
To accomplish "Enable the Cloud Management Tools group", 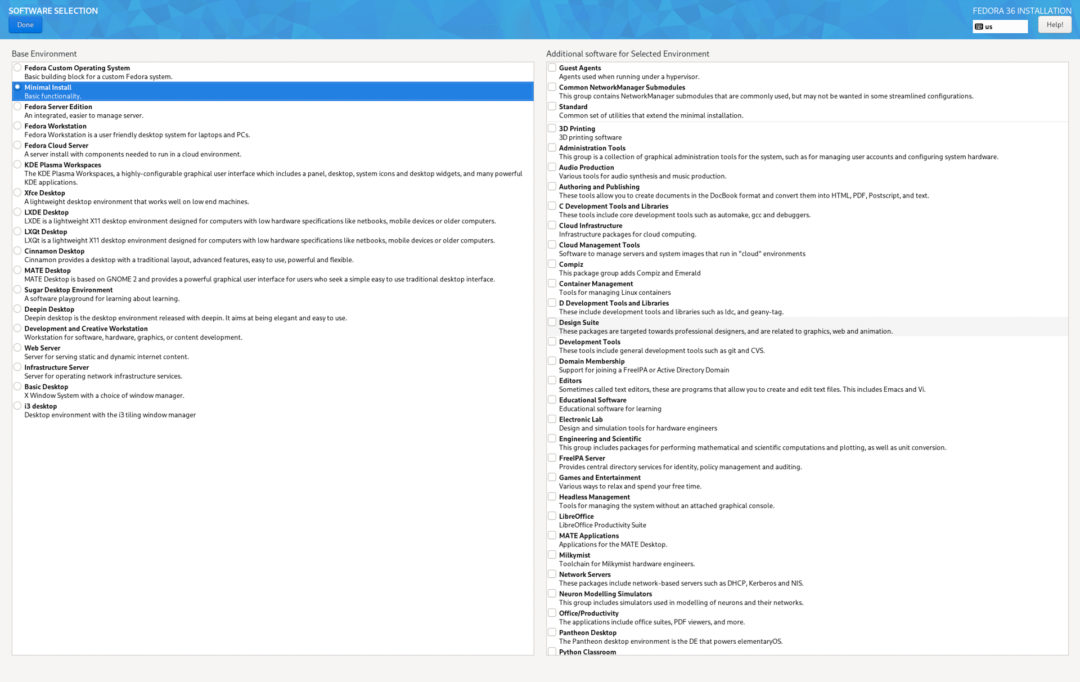I will [552, 244].
